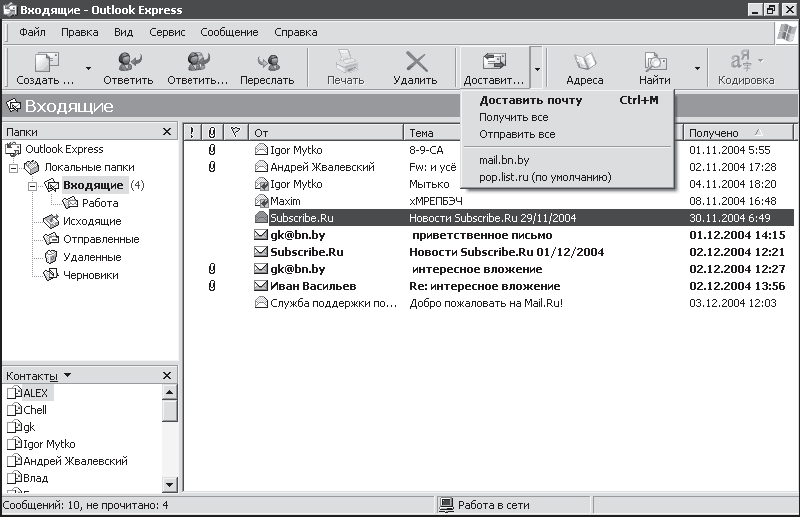Choose Получить все menu entry
This screenshot has height=517, width=800.
(567, 117)
